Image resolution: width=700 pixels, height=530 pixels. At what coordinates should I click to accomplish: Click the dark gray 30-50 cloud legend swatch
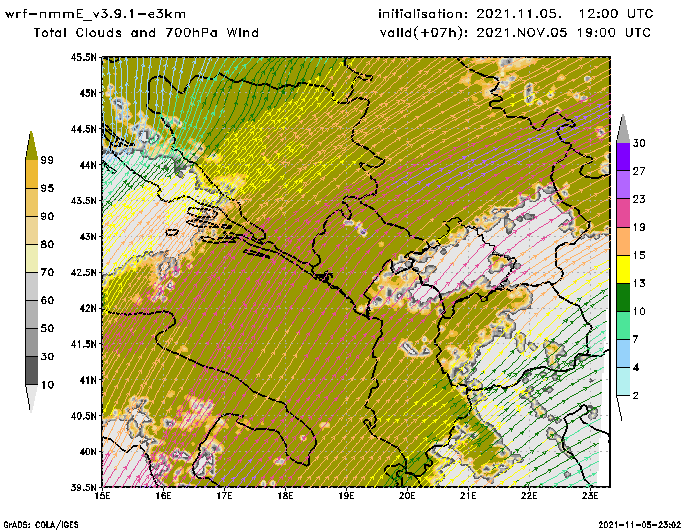(32, 342)
